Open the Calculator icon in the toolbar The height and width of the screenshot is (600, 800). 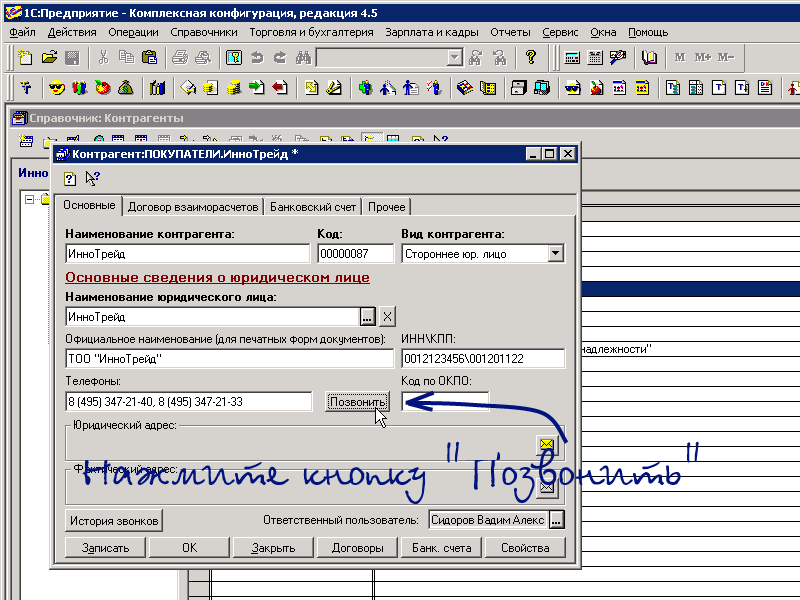coord(572,58)
